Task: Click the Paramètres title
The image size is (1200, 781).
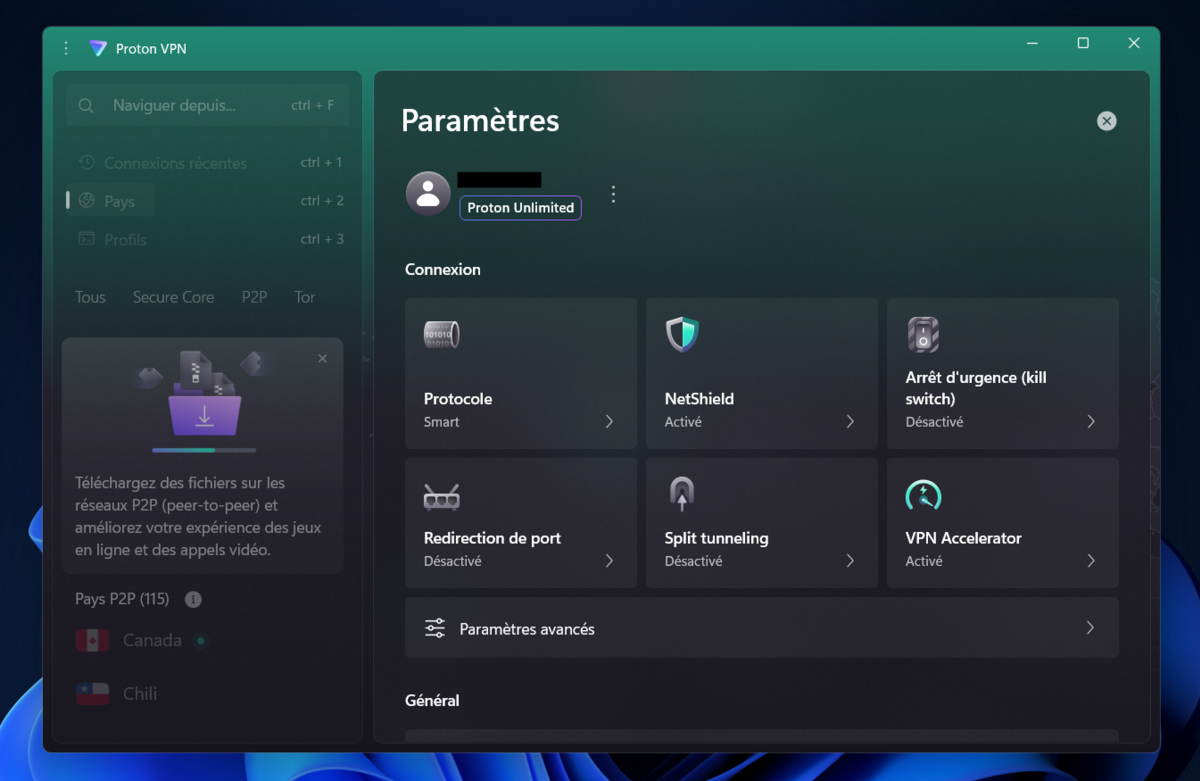Action: pyautogui.click(x=480, y=121)
